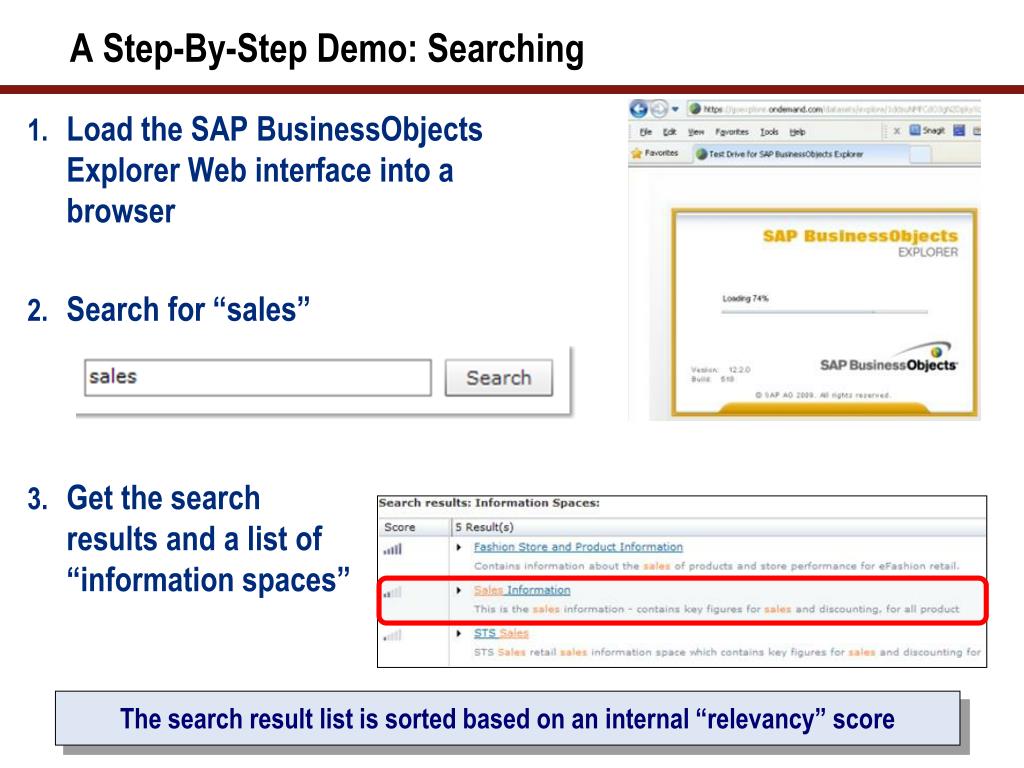Click the blue icon right of Snagit
1024x768 pixels.
(x=959, y=130)
